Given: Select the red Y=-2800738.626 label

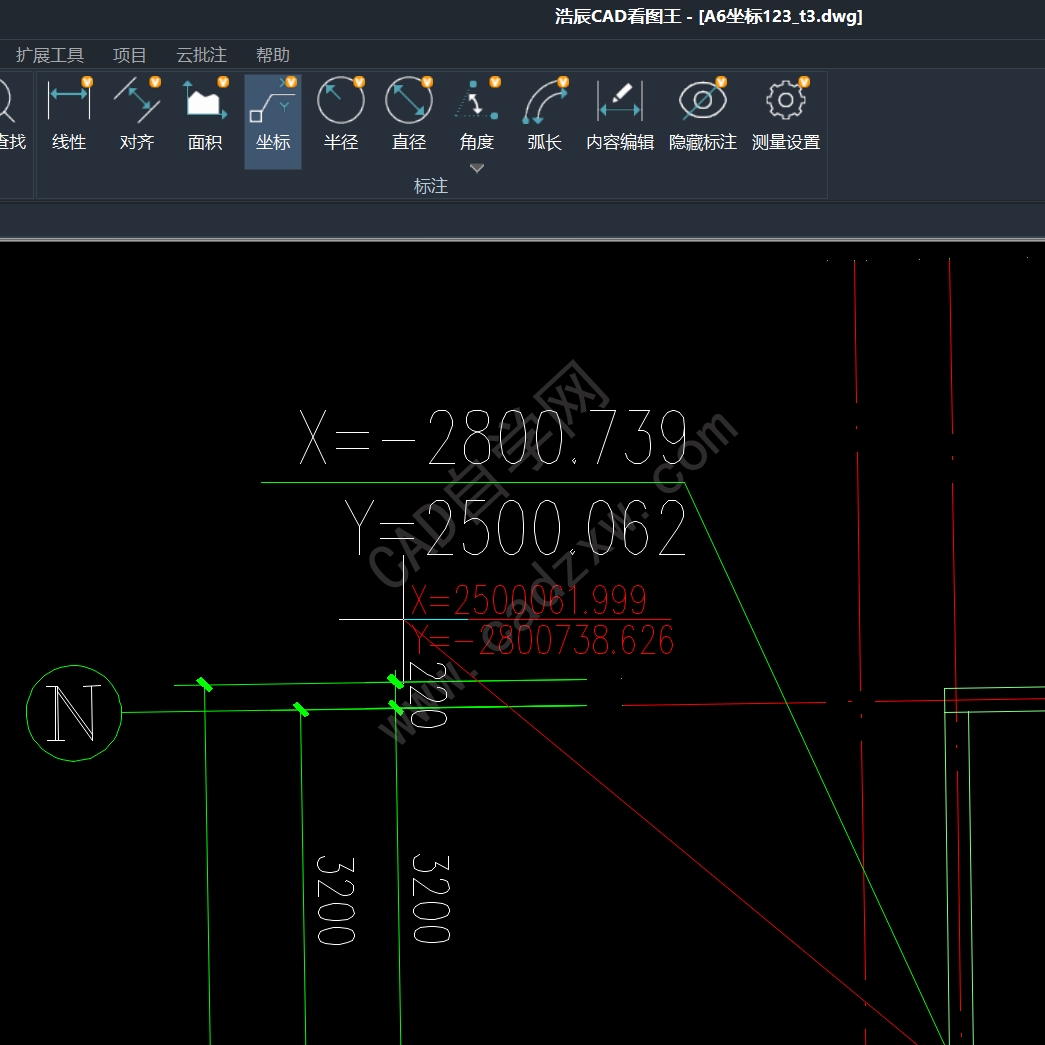Looking at the screenshot, I should (x=542, y=640).
